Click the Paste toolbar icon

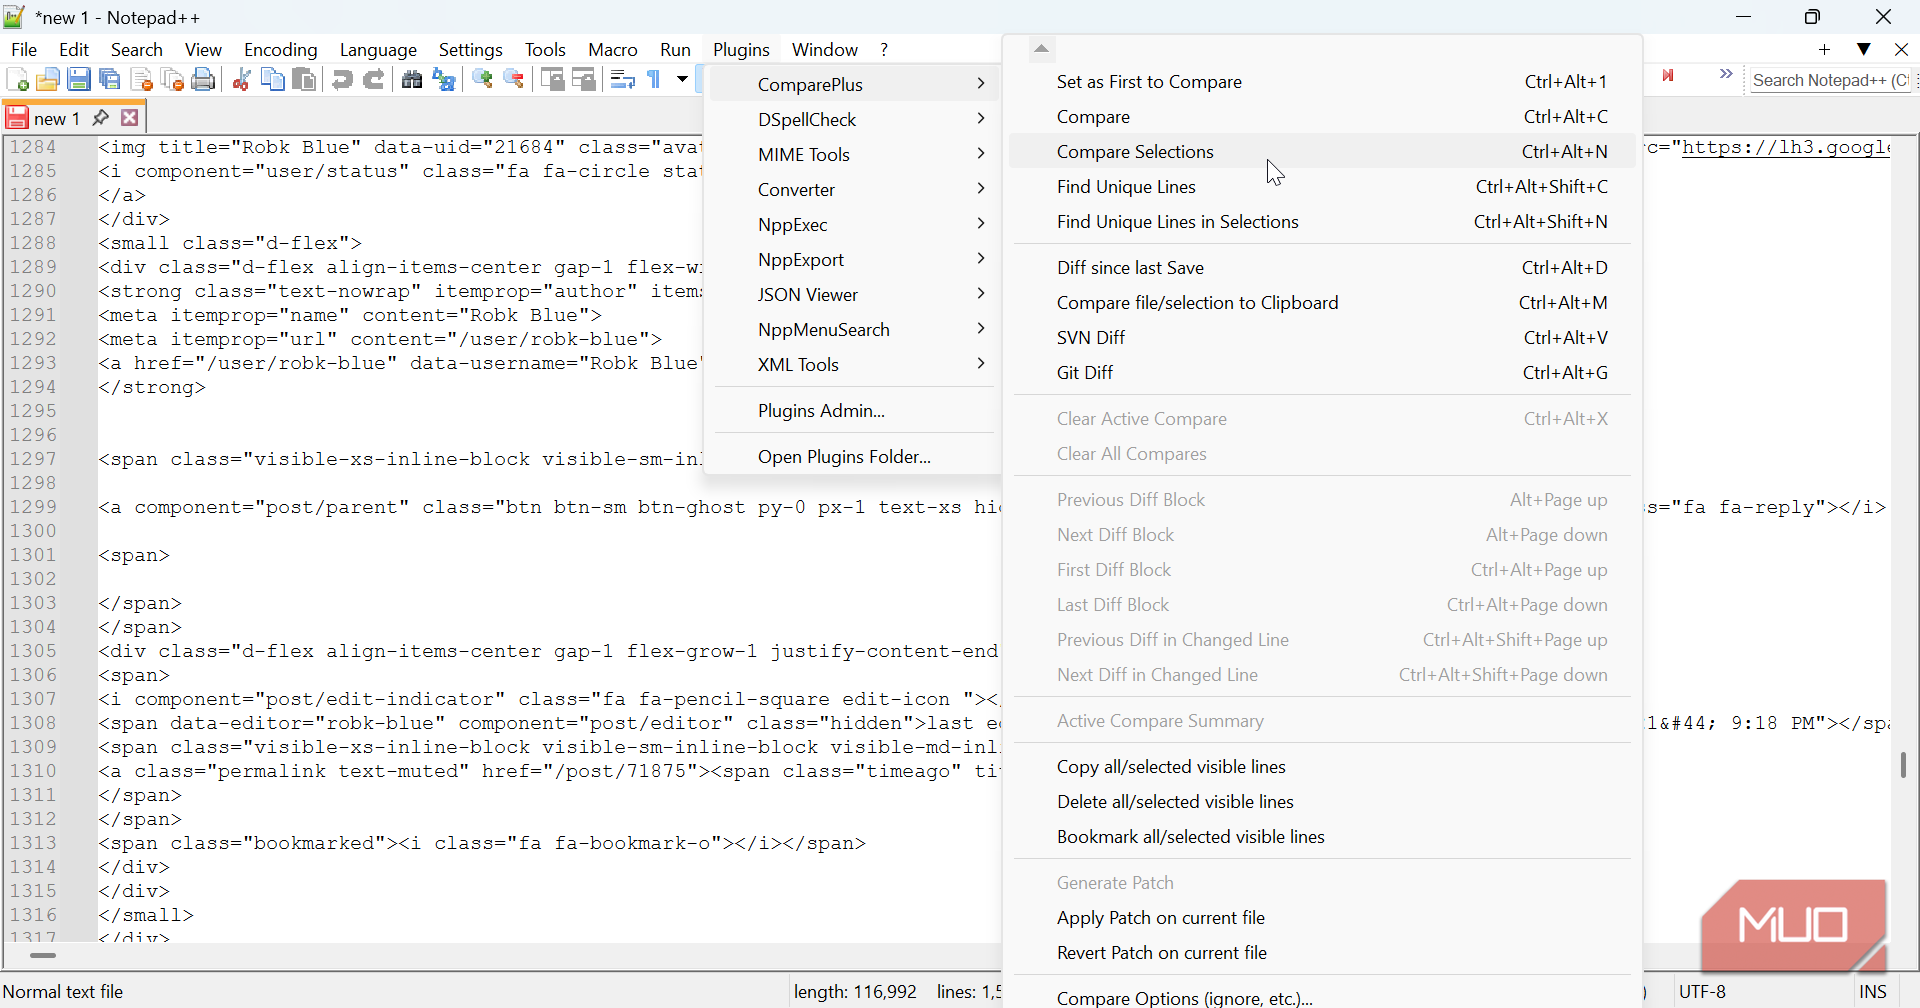tap(304, 80)
